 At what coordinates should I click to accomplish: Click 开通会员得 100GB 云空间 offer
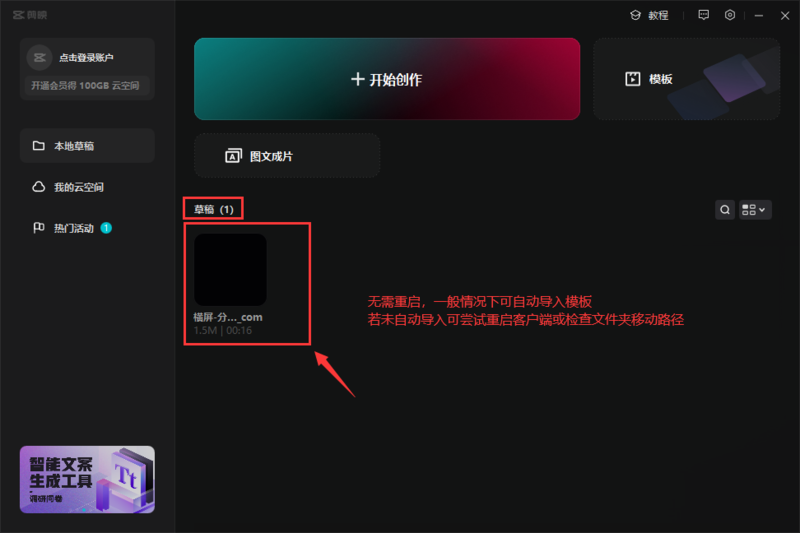point(87,86)
